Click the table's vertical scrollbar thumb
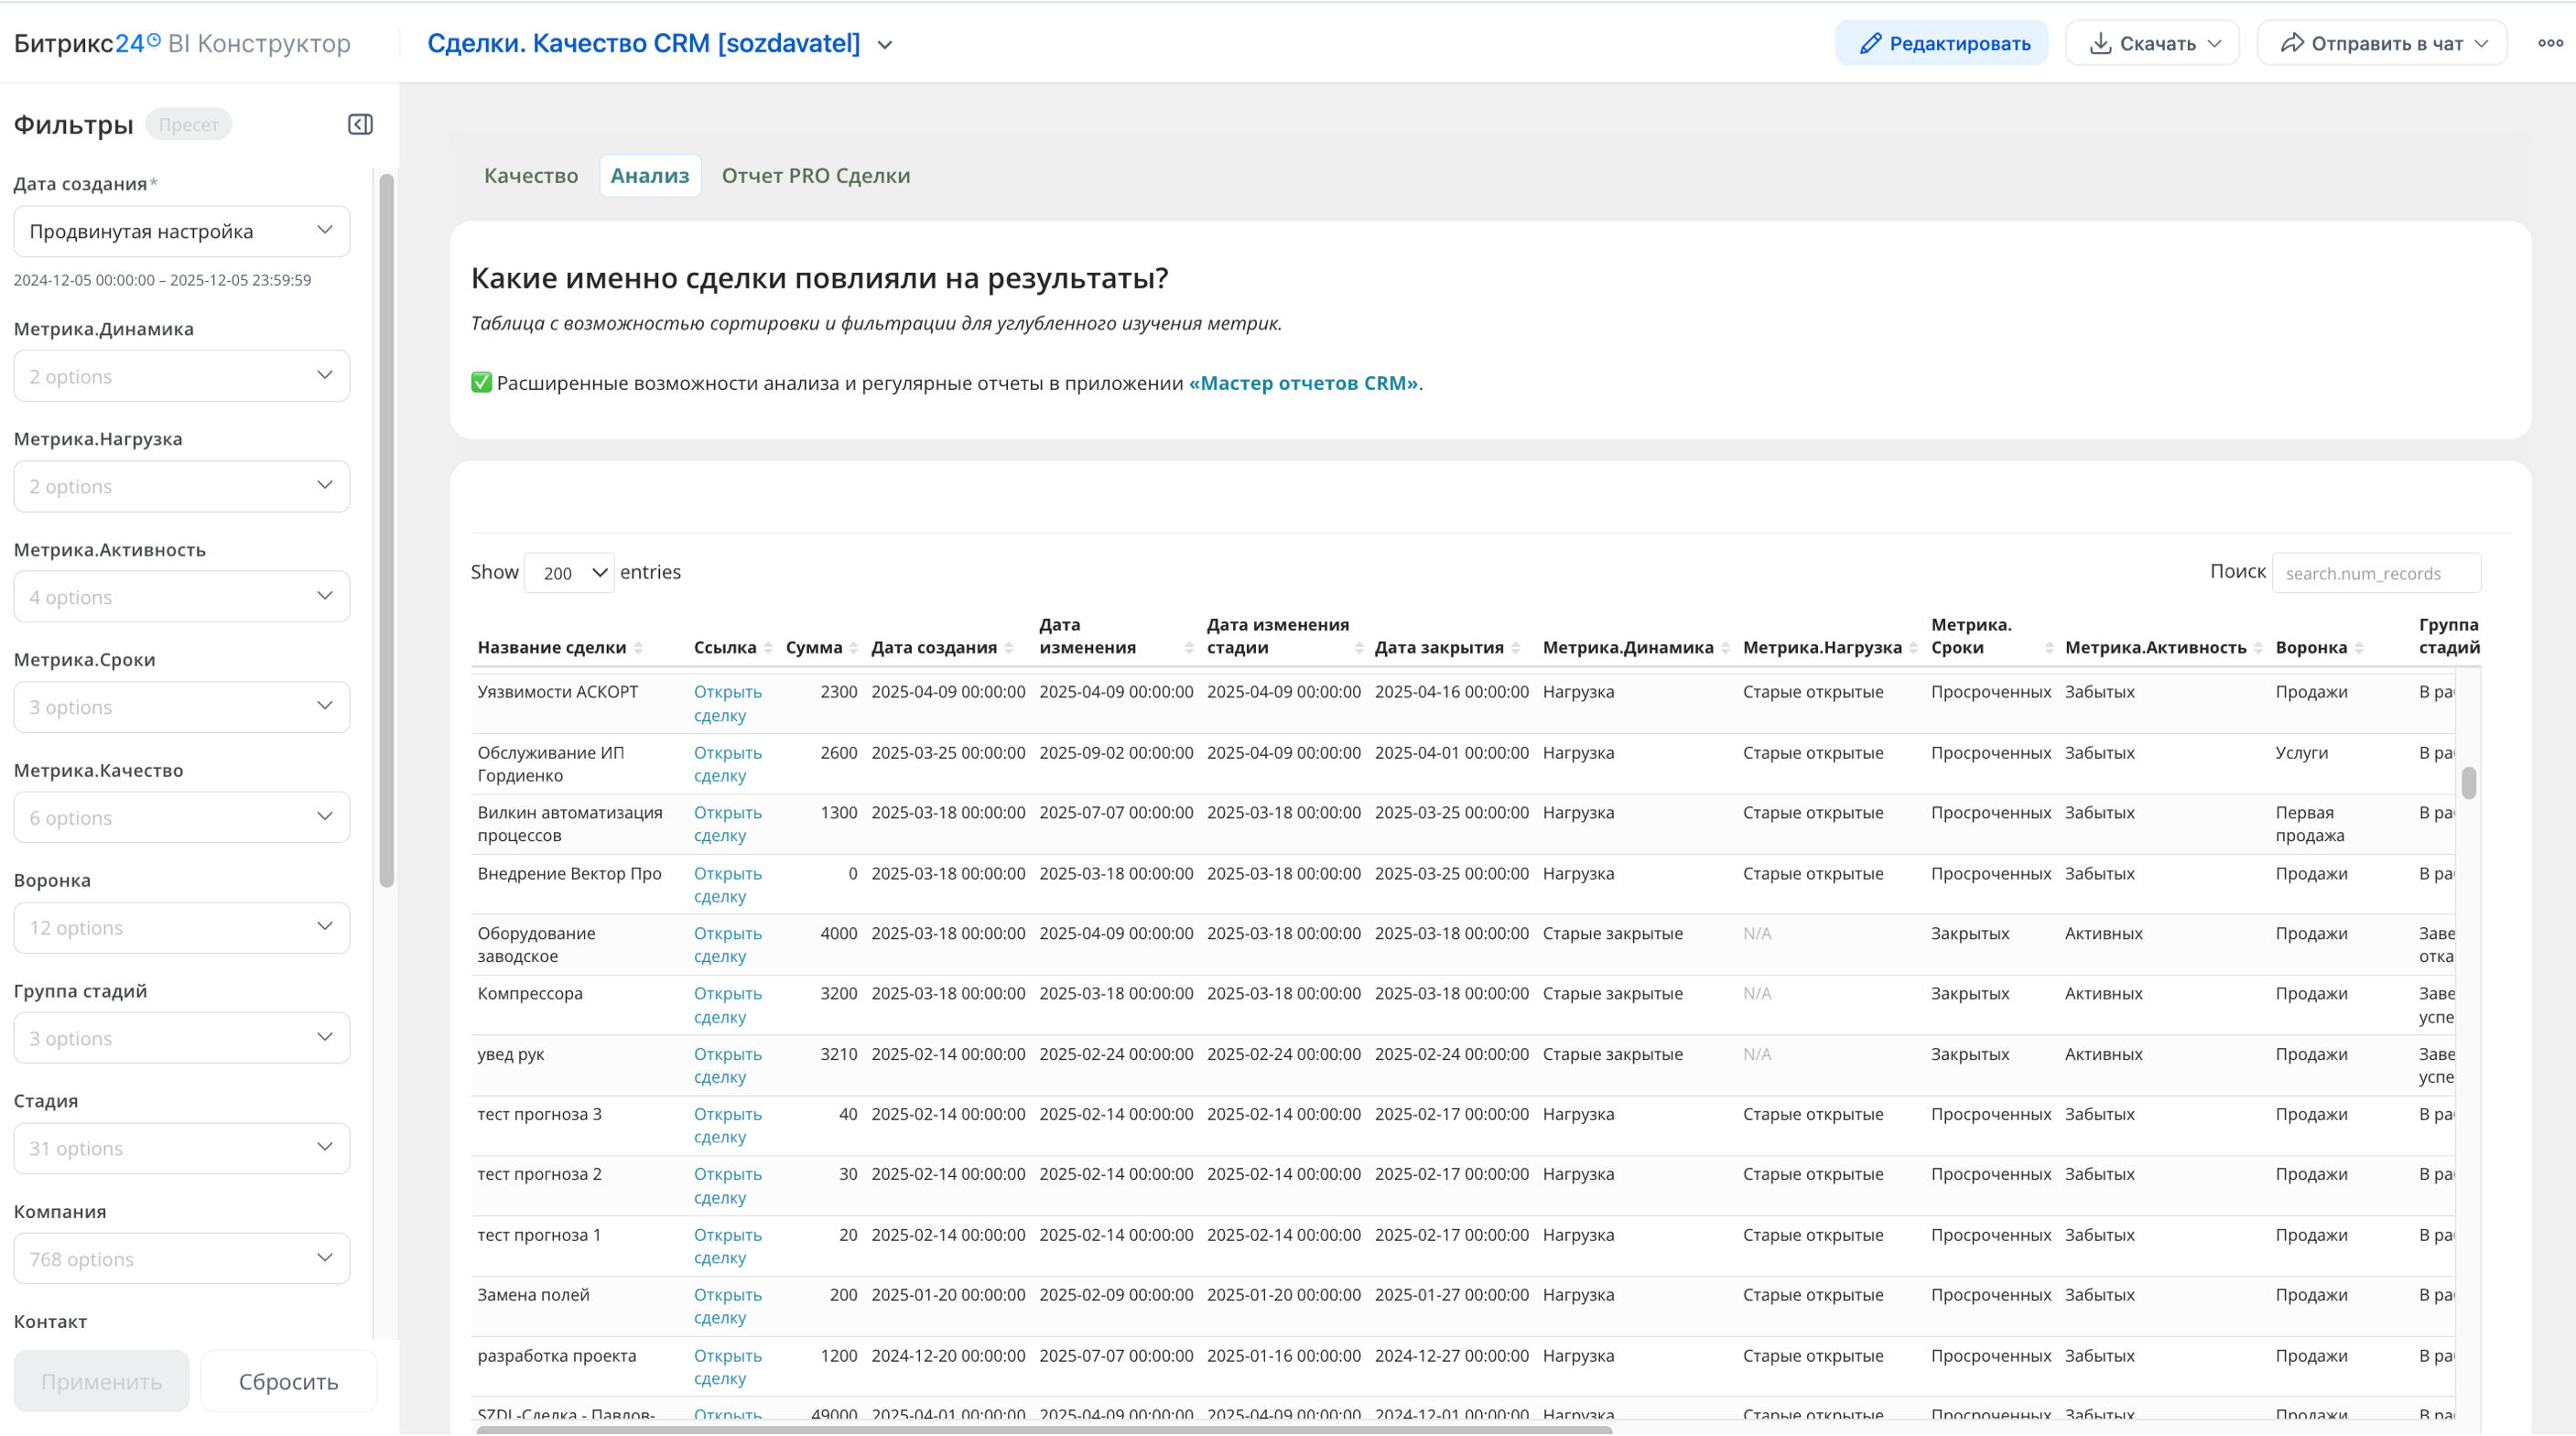The image size is (2576, 1436). [2468, 782]
